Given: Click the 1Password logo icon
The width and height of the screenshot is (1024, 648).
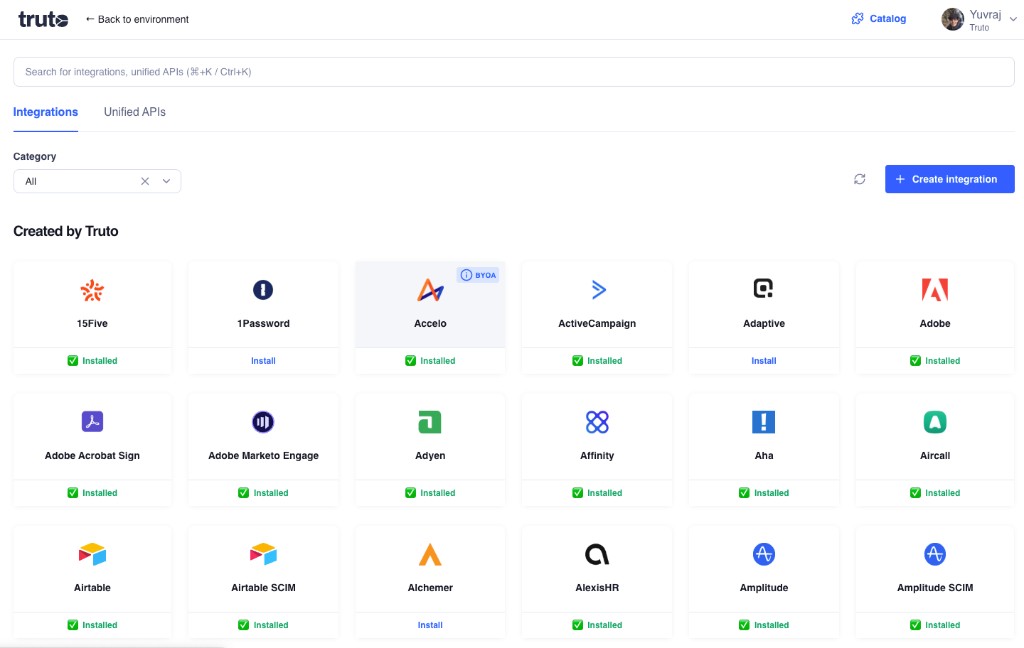Looking at the screenshot, I should [263, 289].
